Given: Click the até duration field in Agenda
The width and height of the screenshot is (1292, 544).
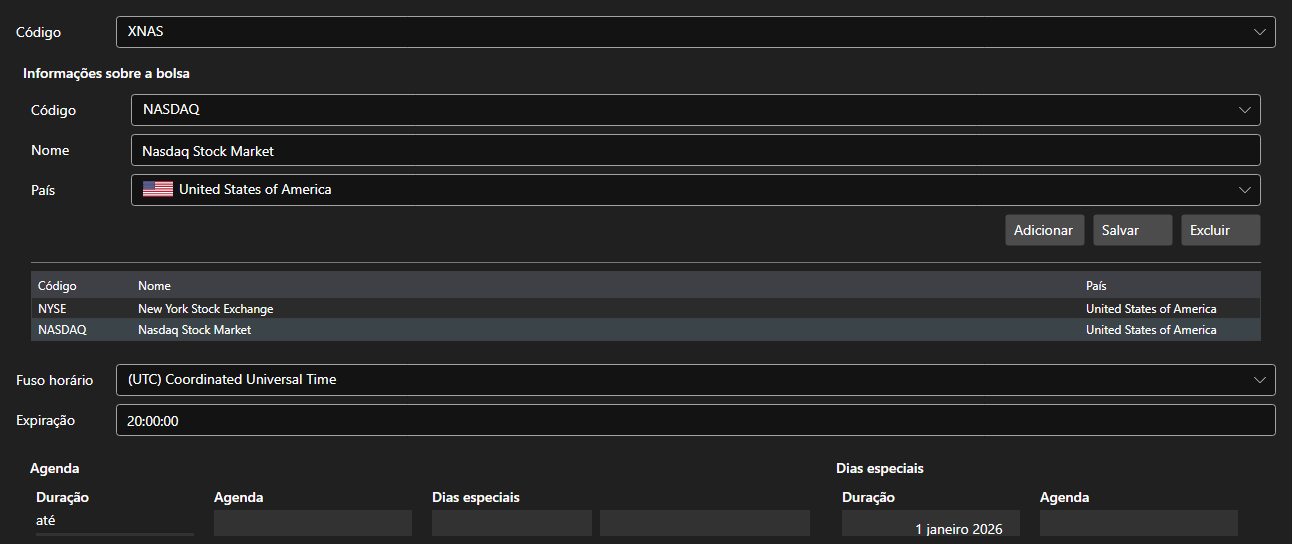Looking at the screenshot, I should pyautogui.click(x=115, y=521).
